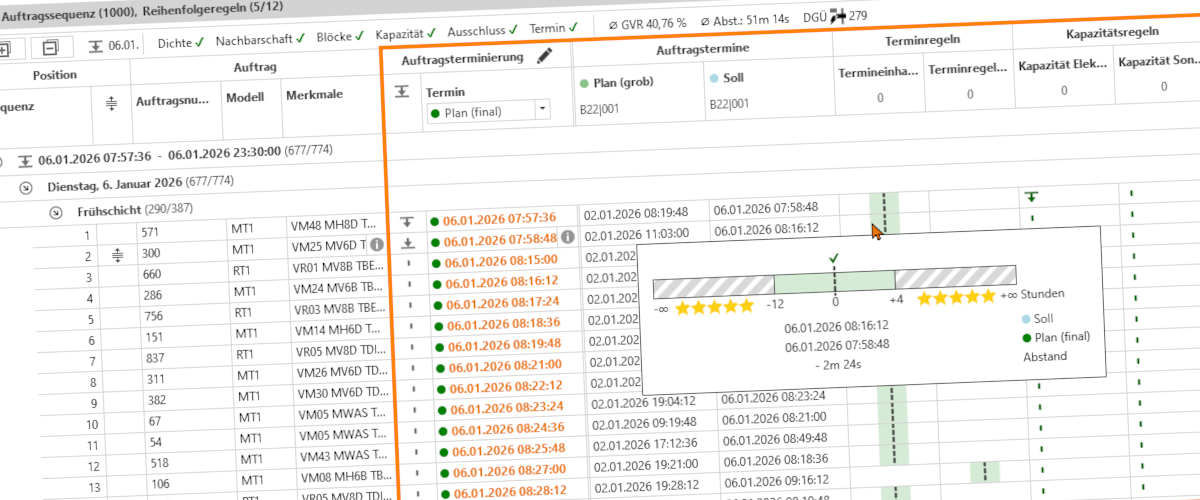Viewport: 1200px width, 500px height.
Task: Click the down-arrow icon before 06.01.2026 07:58:48
Action: (x=407, y=243)
